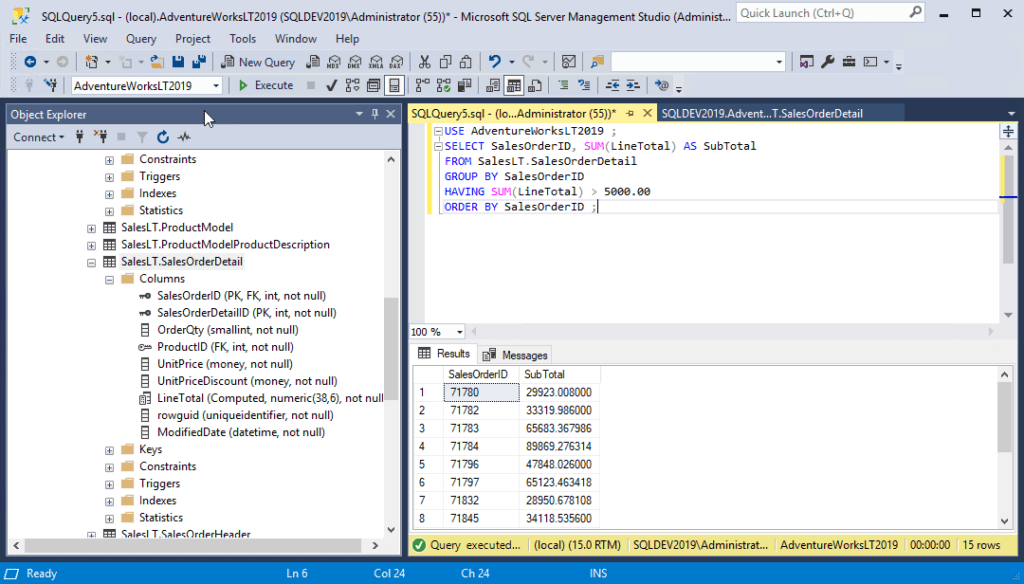Click Object Explorer connect plug icon

point(80,137)
